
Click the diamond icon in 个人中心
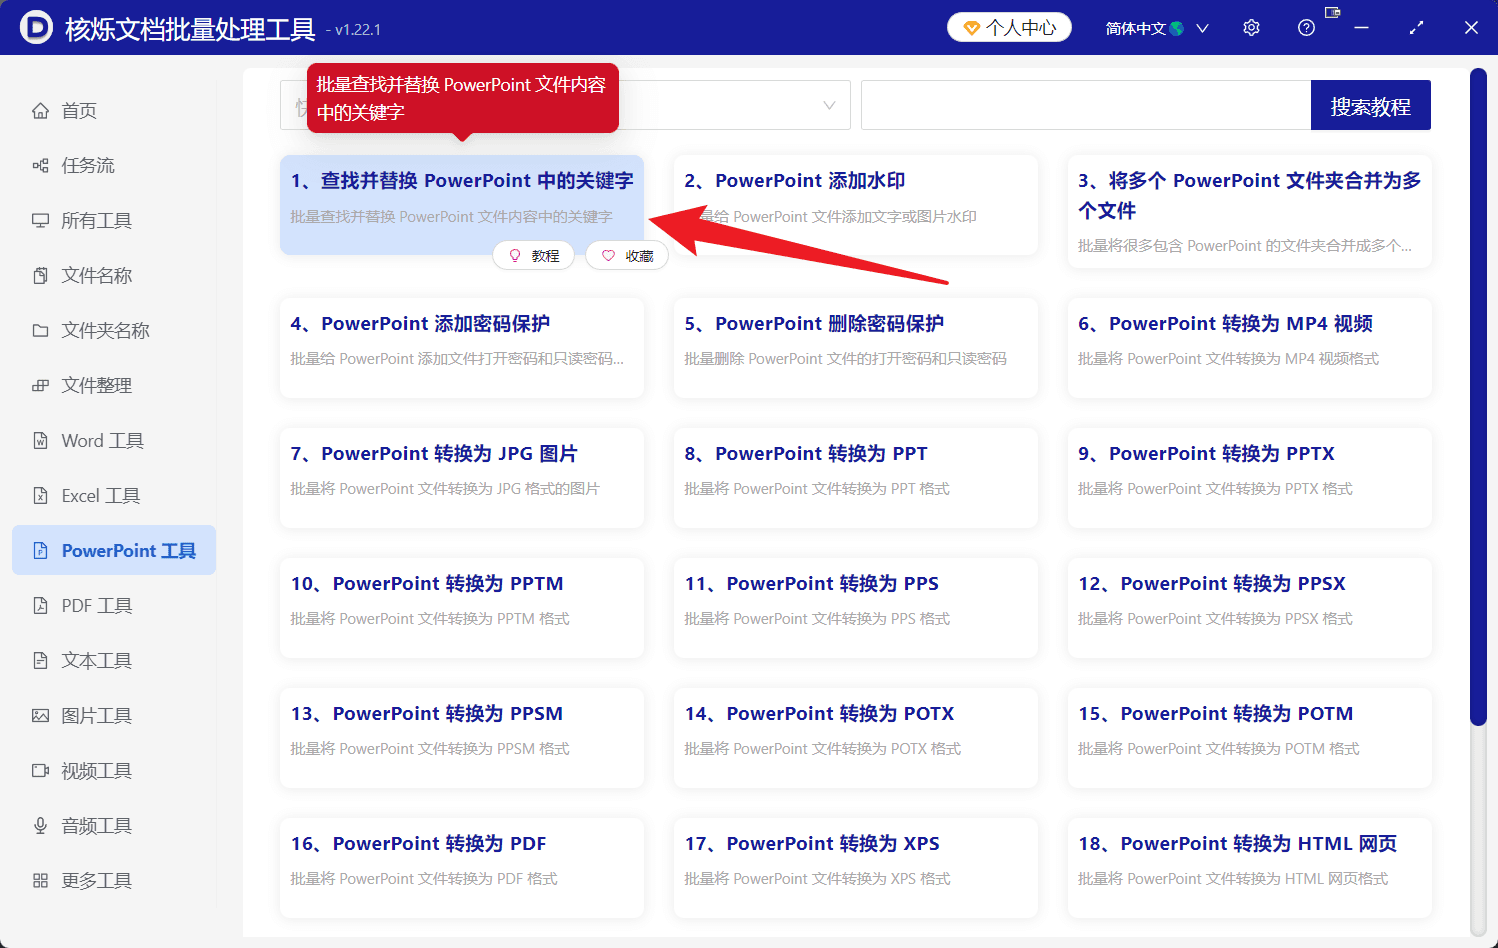(x=971, y=28)
